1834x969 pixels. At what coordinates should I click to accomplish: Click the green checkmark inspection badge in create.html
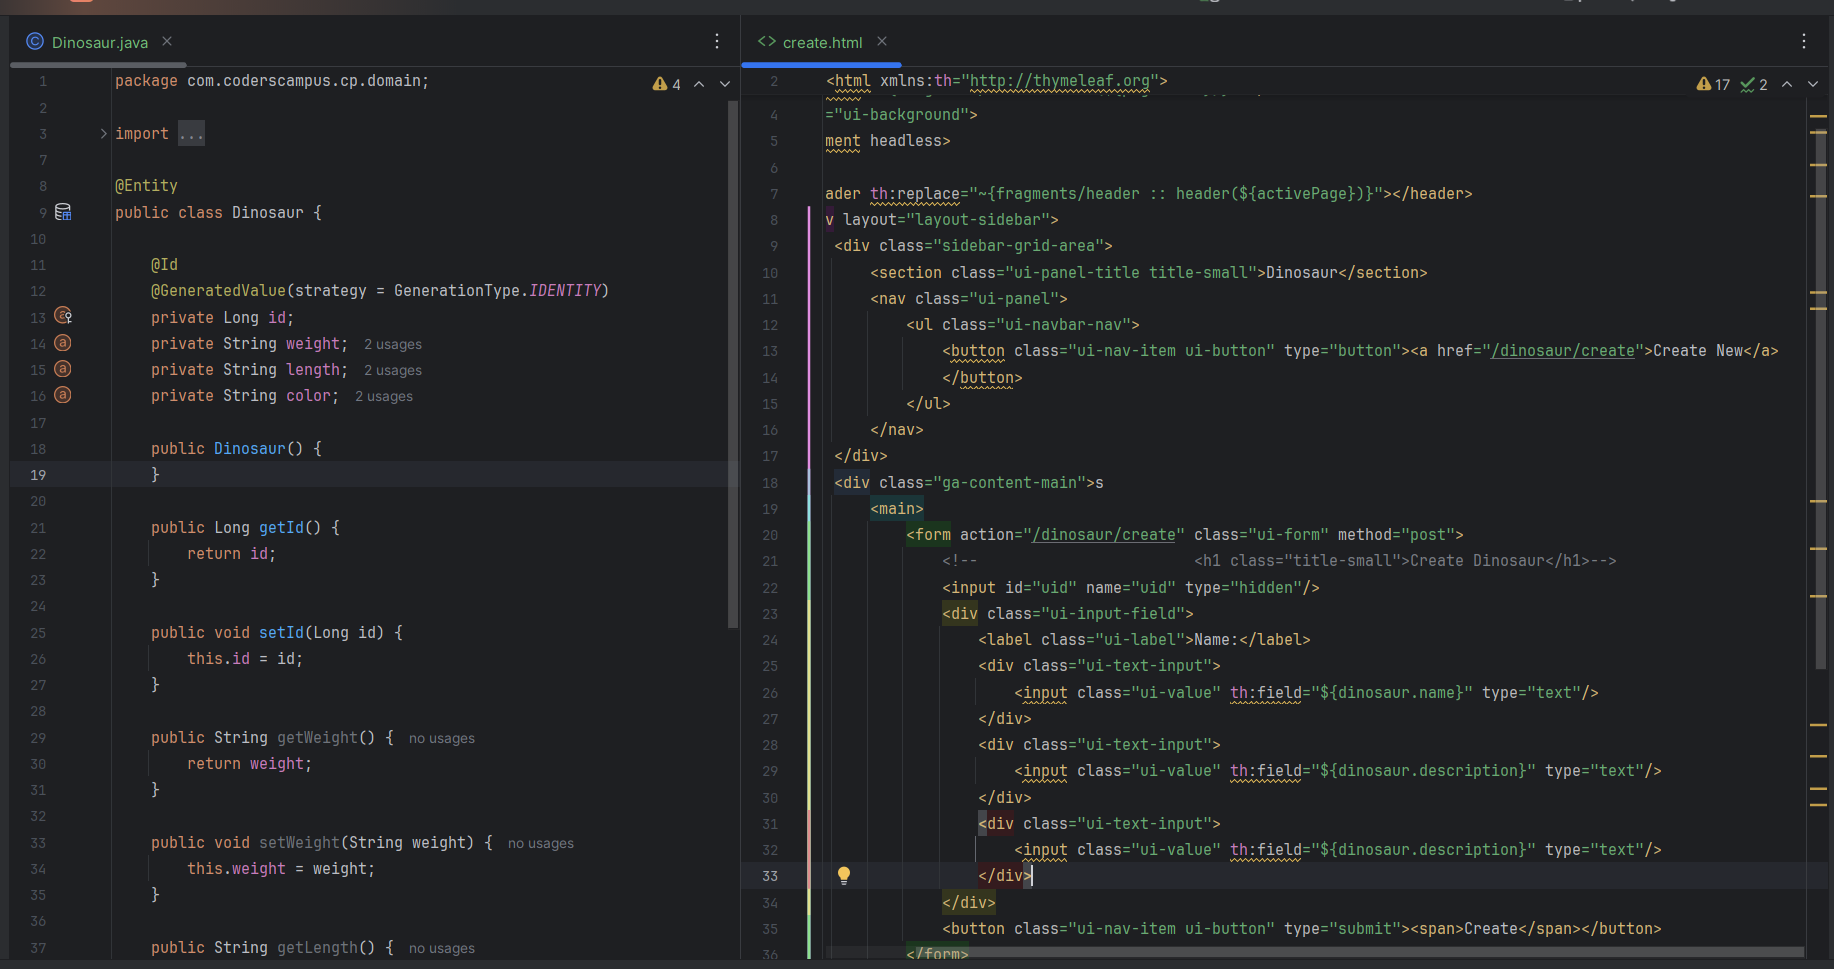pos(1747,84)
